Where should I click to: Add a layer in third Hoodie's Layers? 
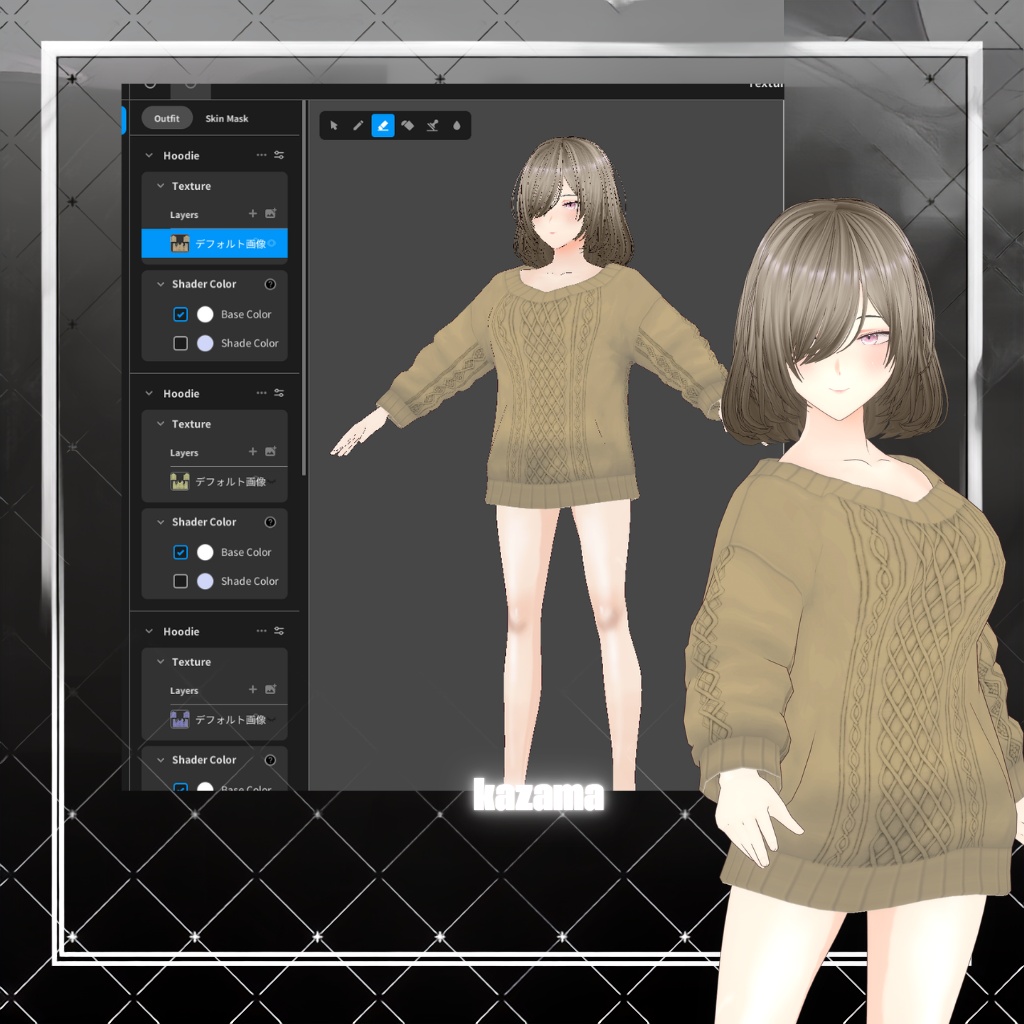tap(253, 689)
